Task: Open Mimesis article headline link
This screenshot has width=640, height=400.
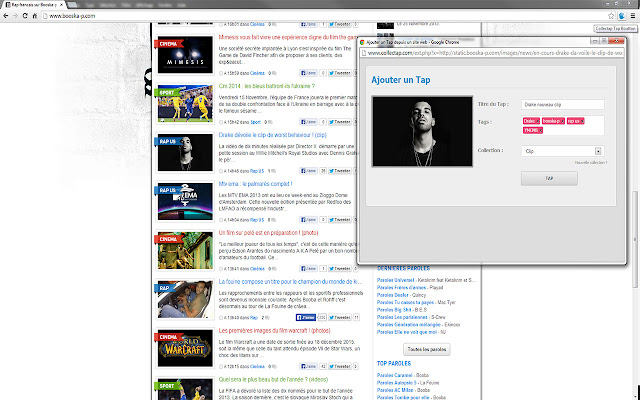Action: pos(288,37)
